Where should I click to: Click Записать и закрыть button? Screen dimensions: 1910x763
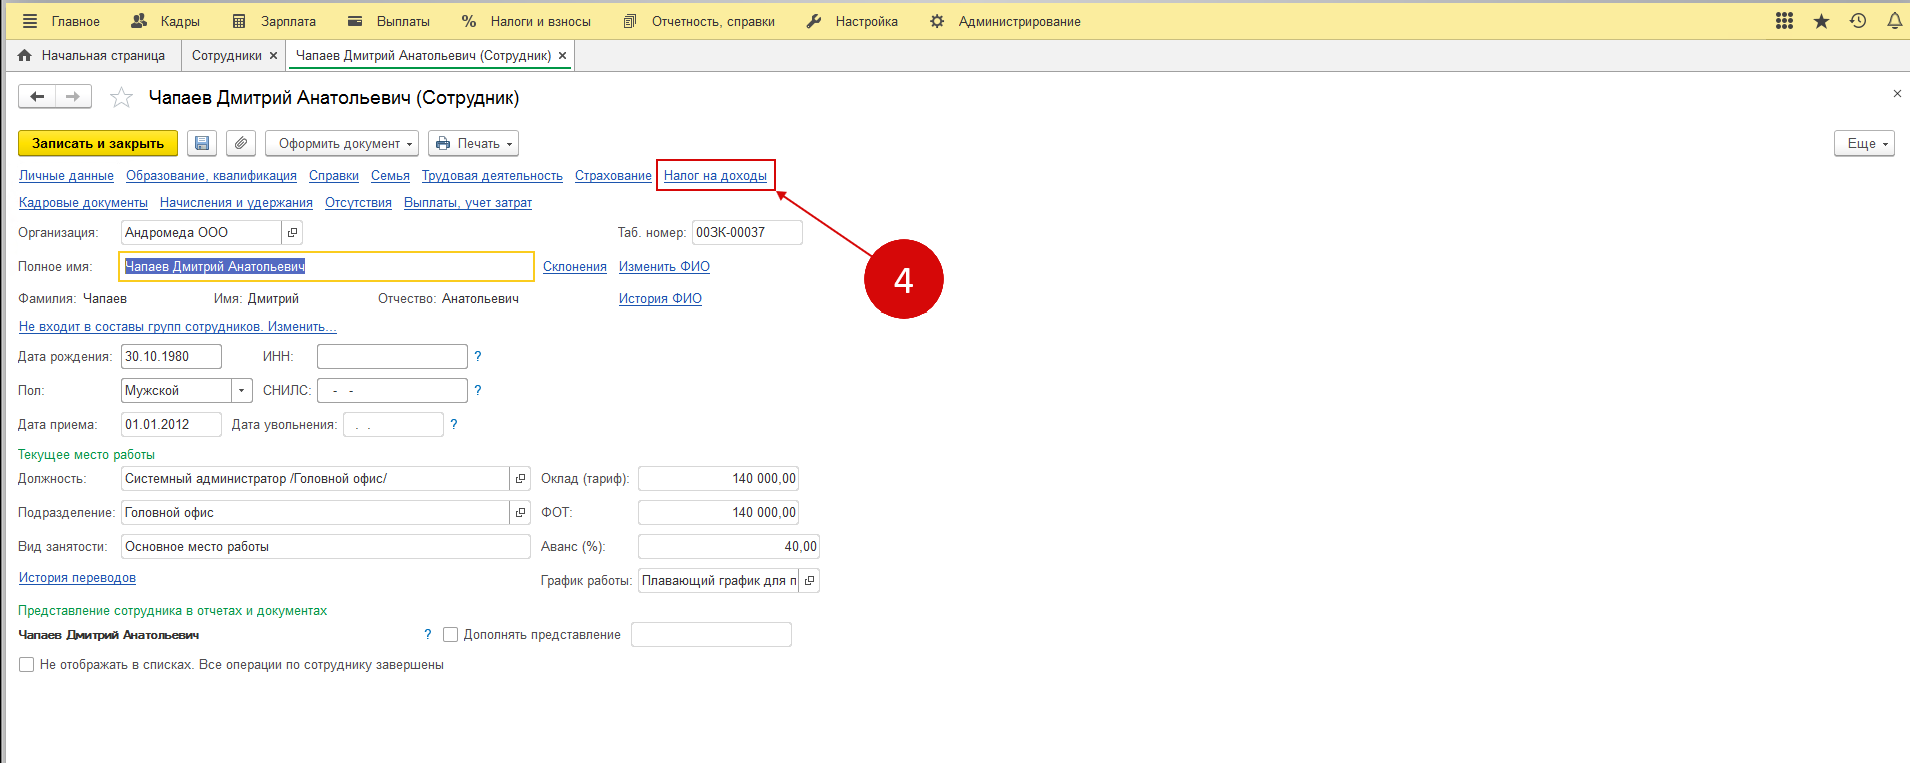pos(98,143)
